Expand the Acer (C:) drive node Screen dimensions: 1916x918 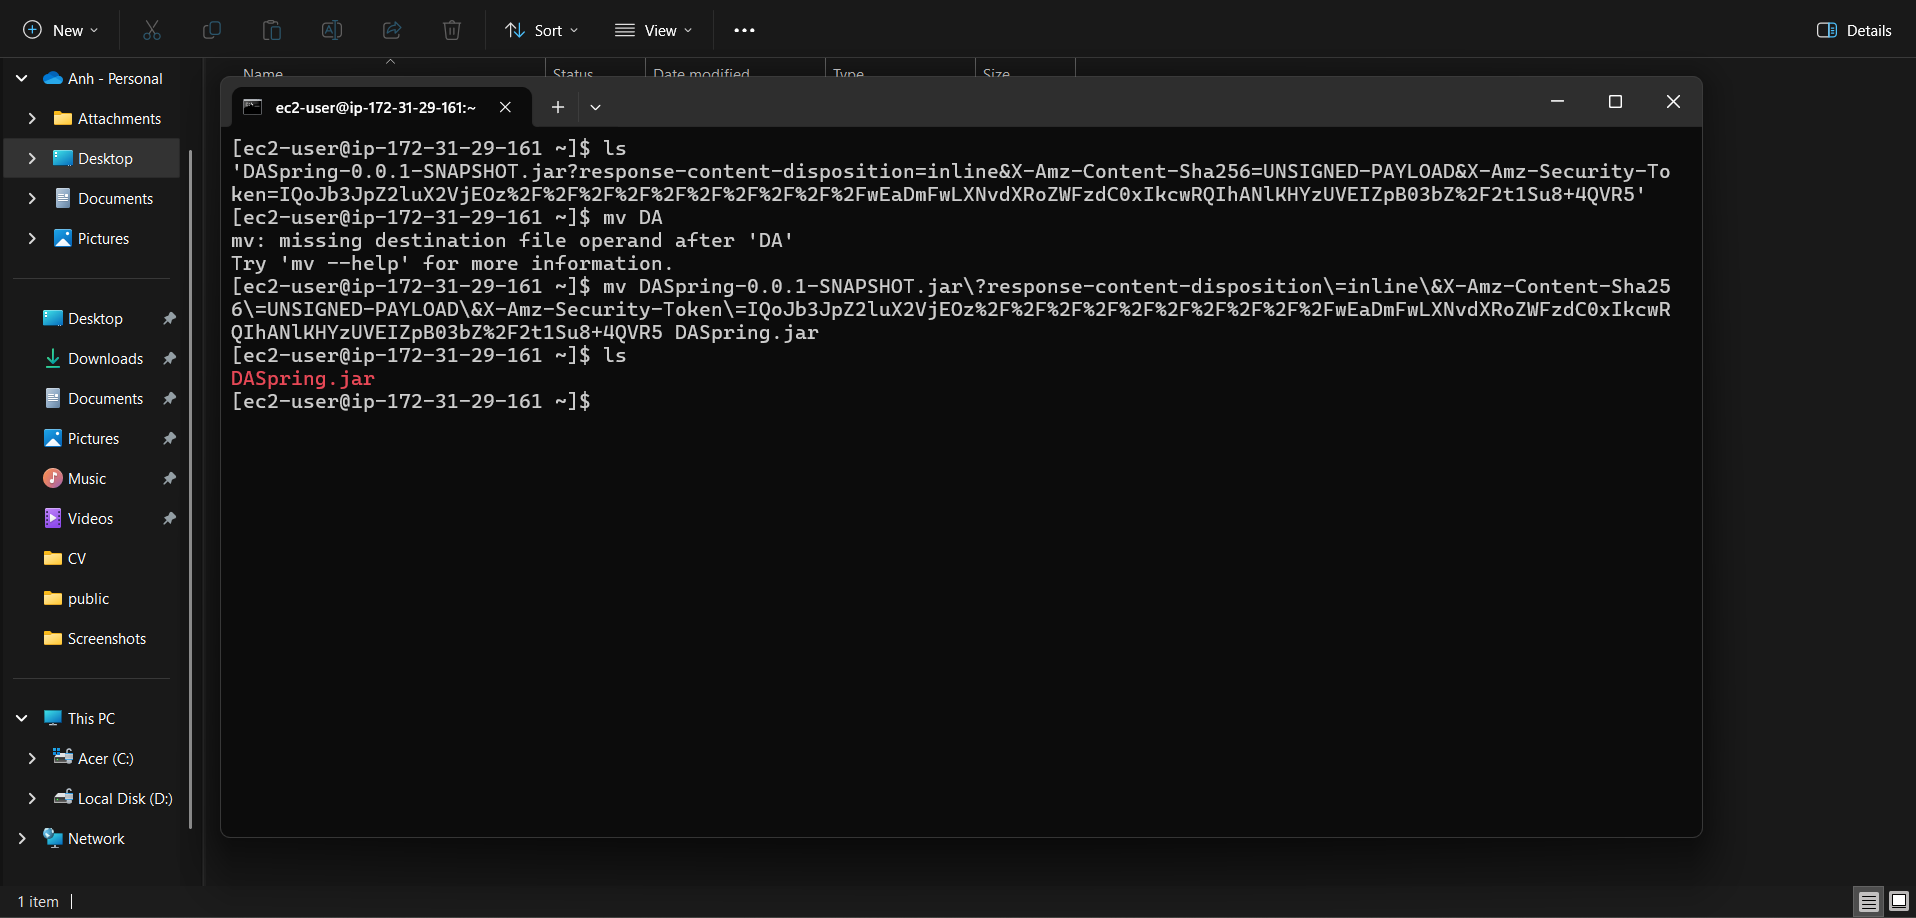[32, 758]
